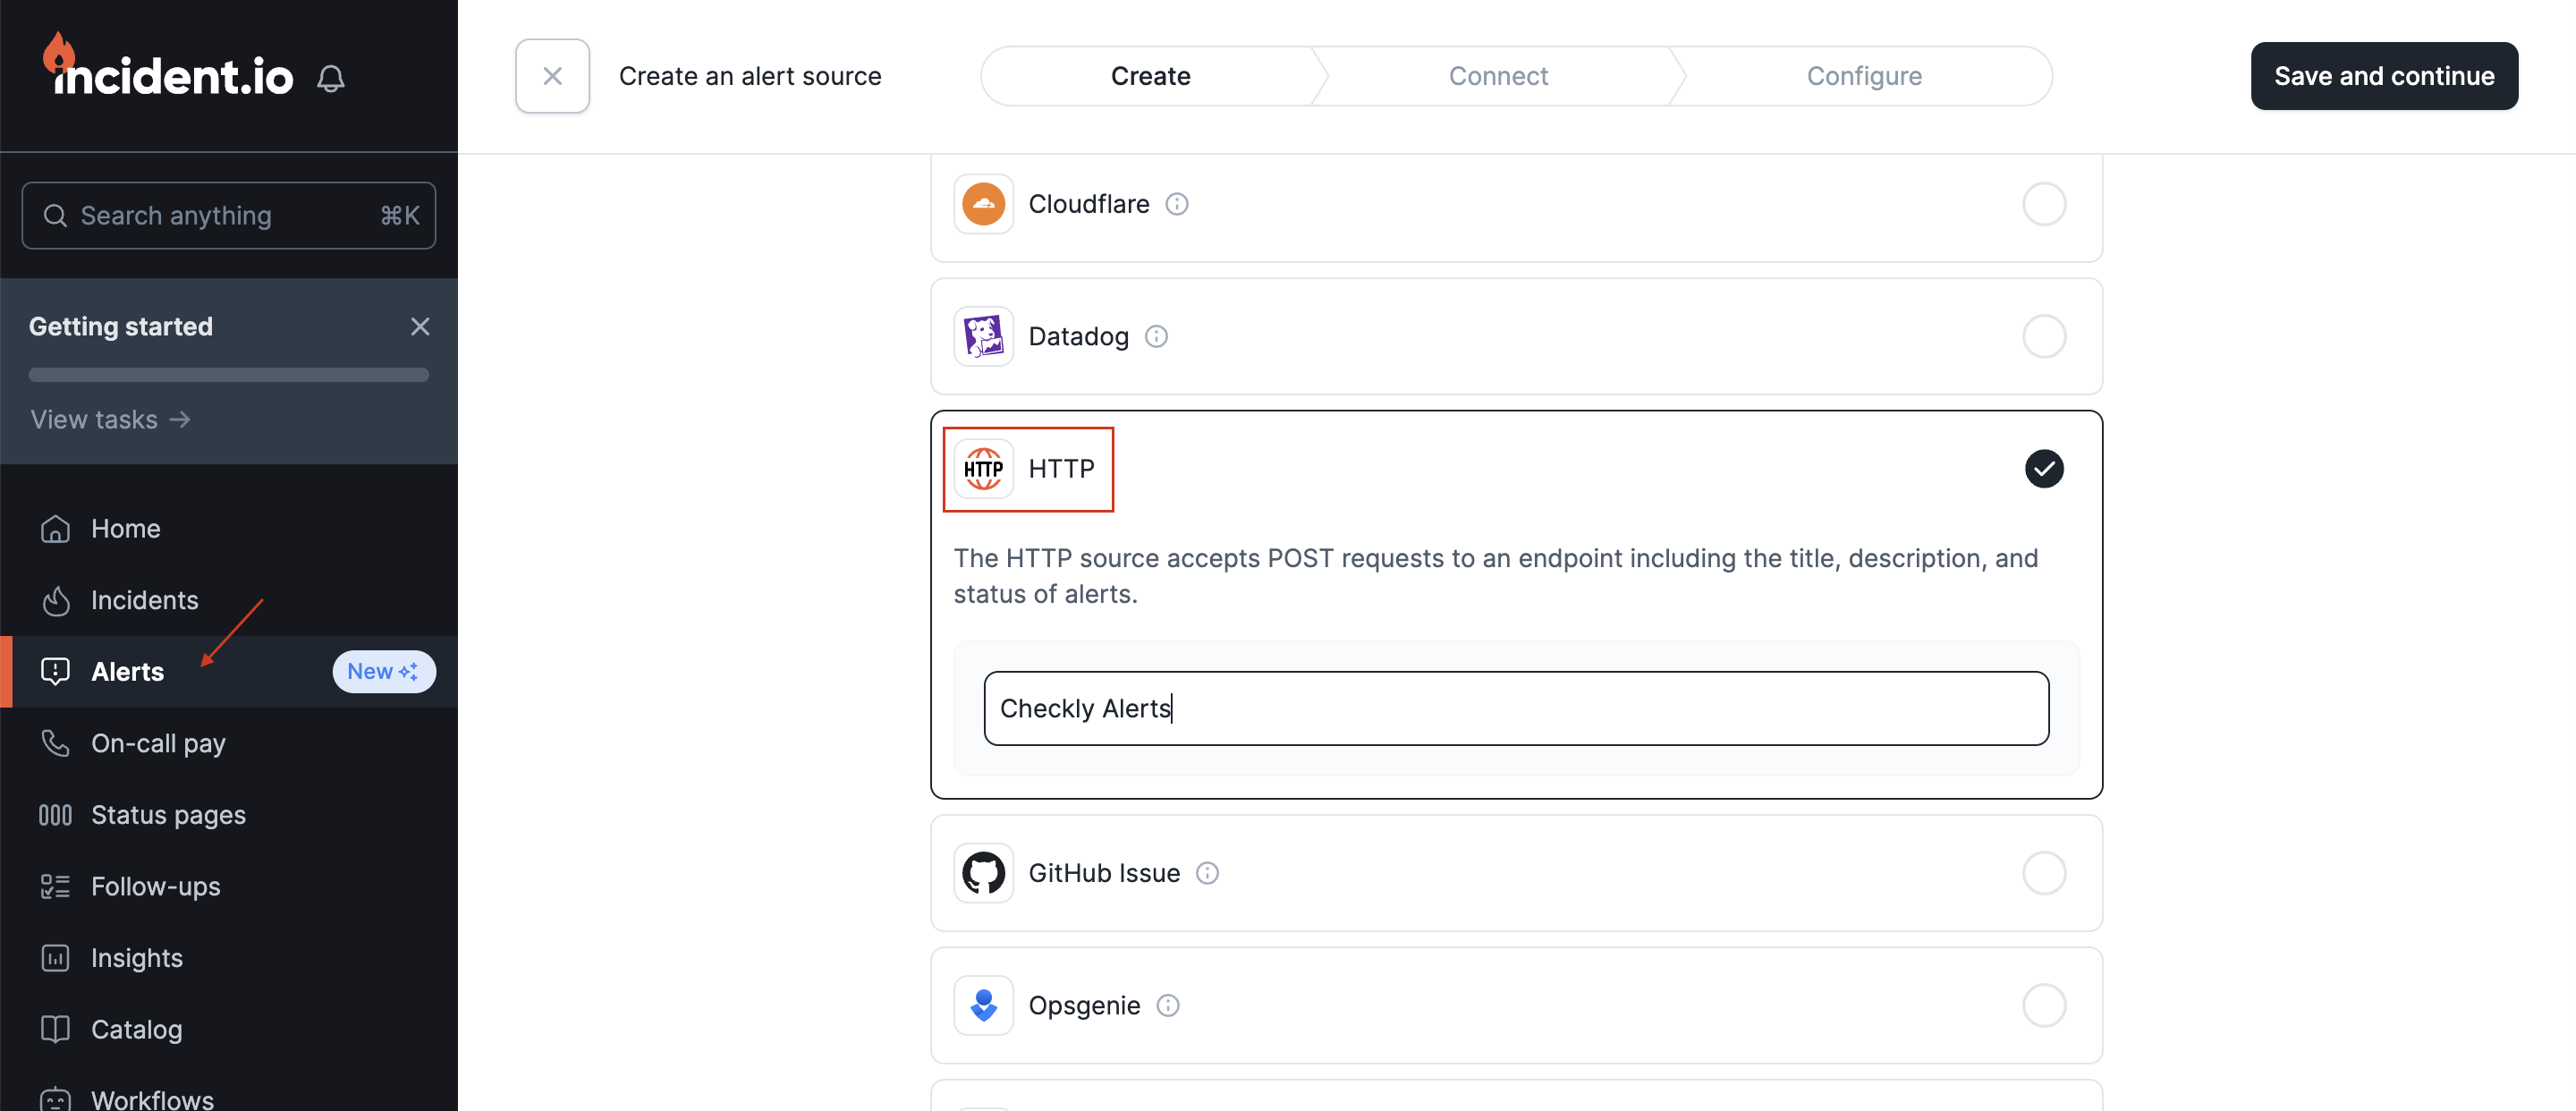Viewport: 2576px width, 1111px height.
Task: Click the Create step tab
Action: point(1150,76)
